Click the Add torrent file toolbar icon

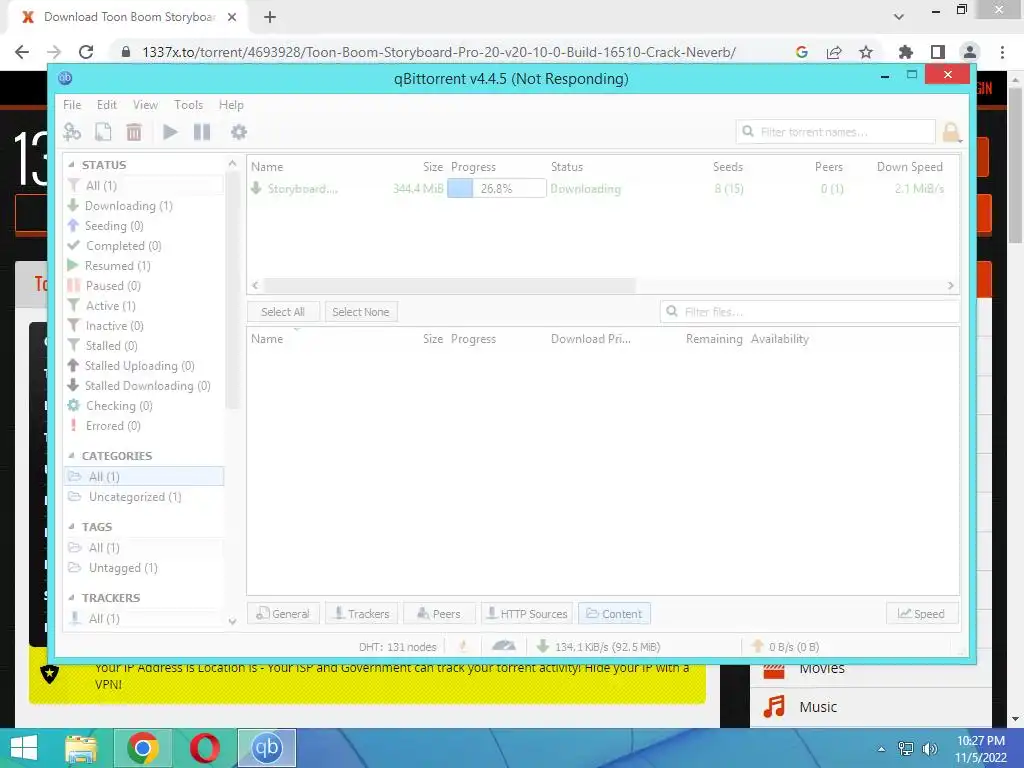pyautogui.click(x=103, y=132)
